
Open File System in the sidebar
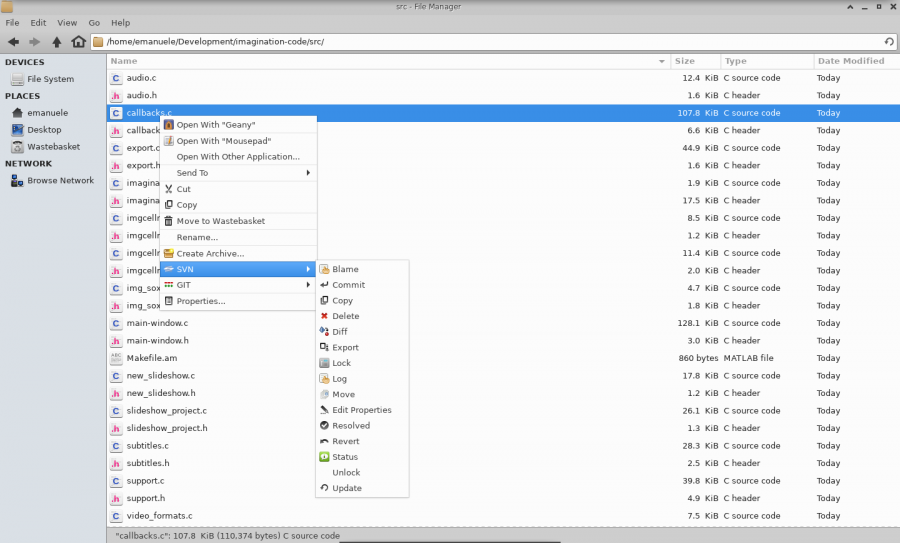[51, 79]
